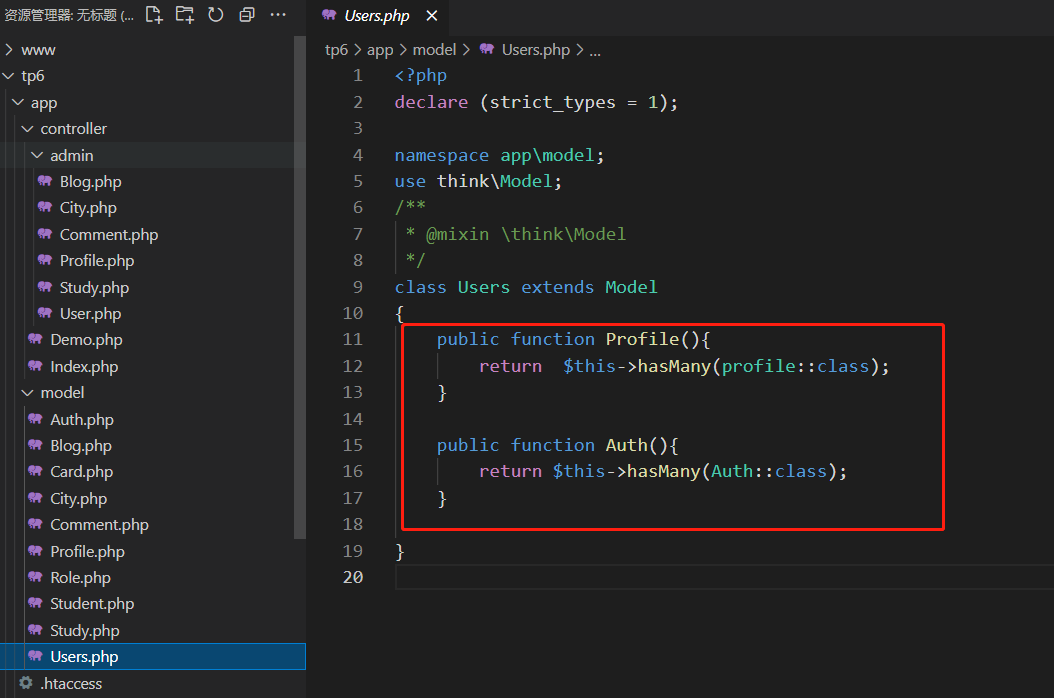Viewport: 1054px width, 698px height.
Task: Open Card.php in model folder
Action: [x=81, y=472]
